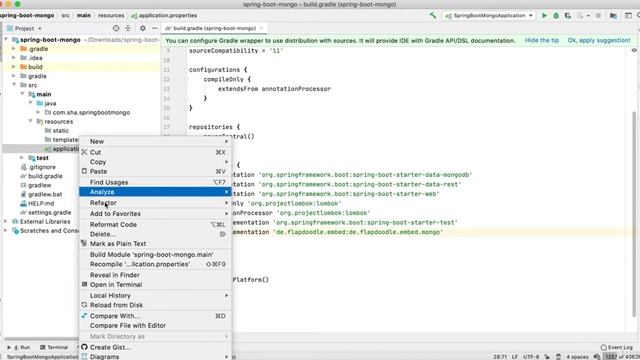Choose Compare File with Editor

155,326
